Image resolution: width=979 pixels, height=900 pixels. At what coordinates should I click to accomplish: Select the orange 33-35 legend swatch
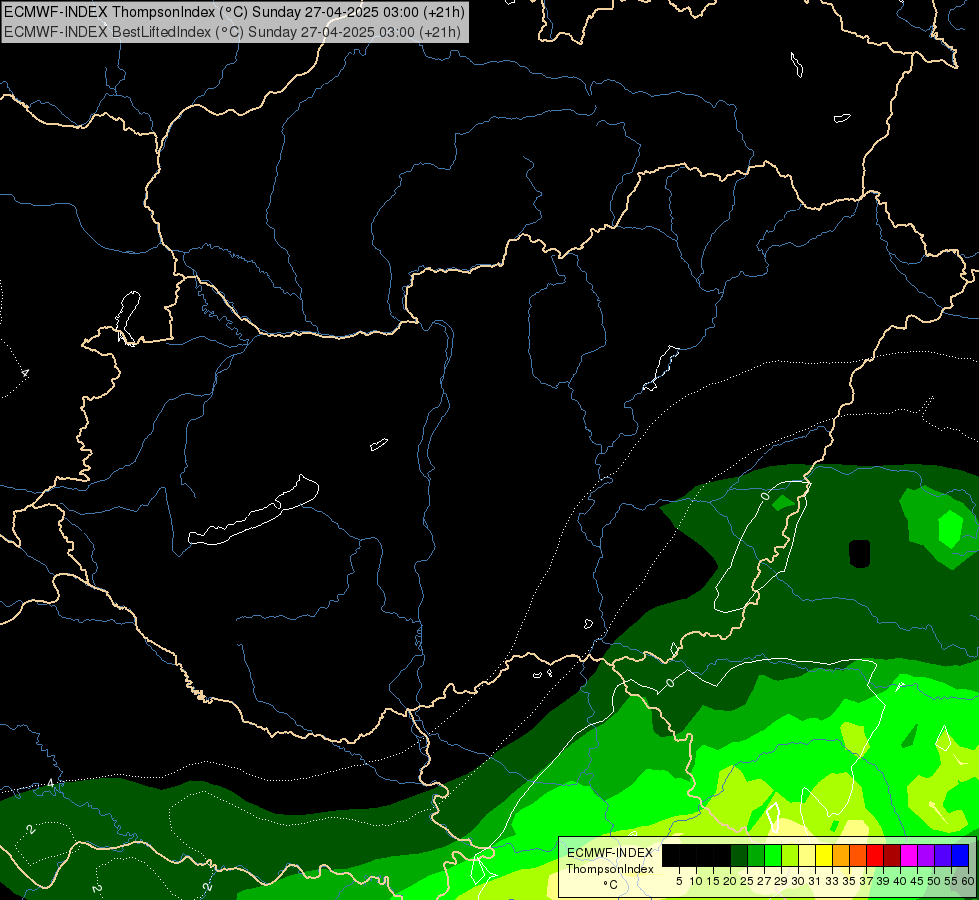point(841,855)
